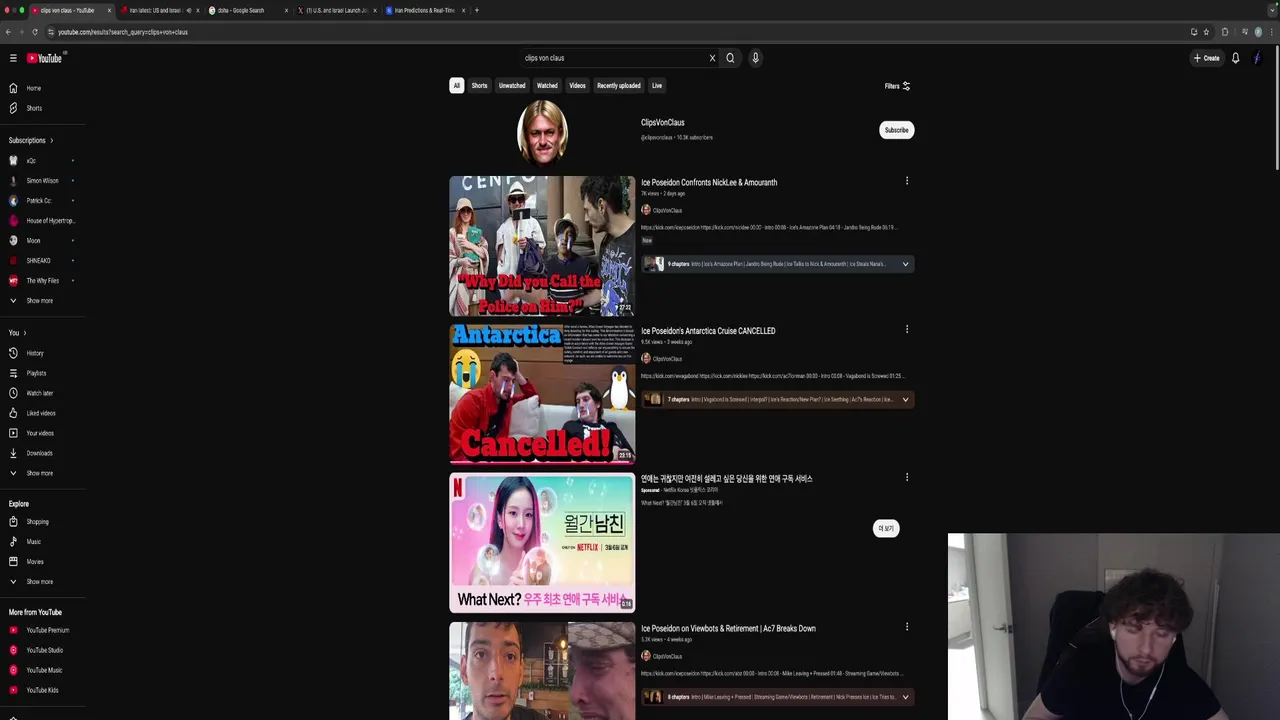Click the YouTube logo

click(44, 58)
